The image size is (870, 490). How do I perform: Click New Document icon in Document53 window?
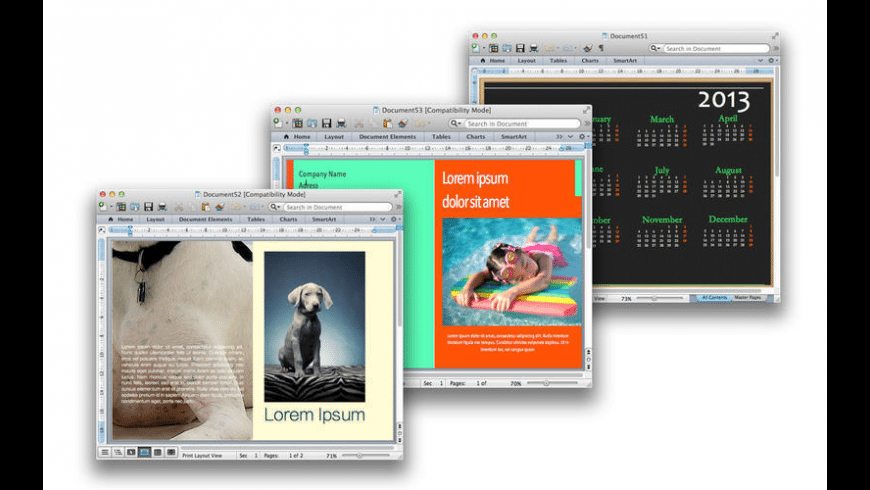tap(278, 123)
